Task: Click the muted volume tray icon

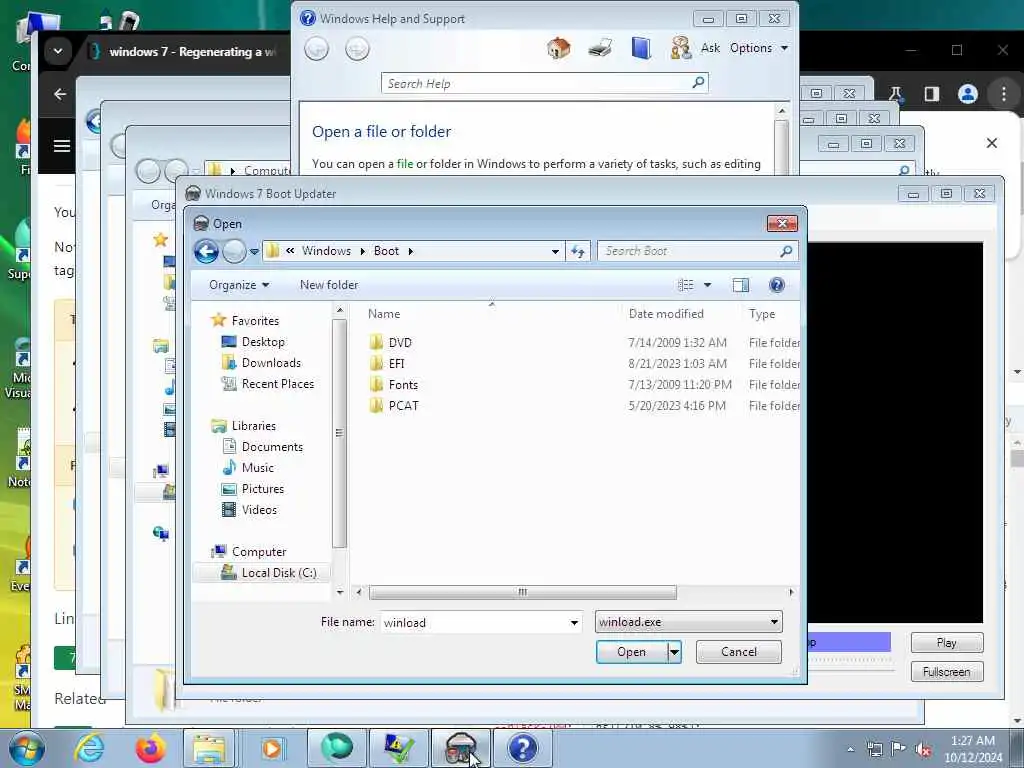Action: coord(923,749)
